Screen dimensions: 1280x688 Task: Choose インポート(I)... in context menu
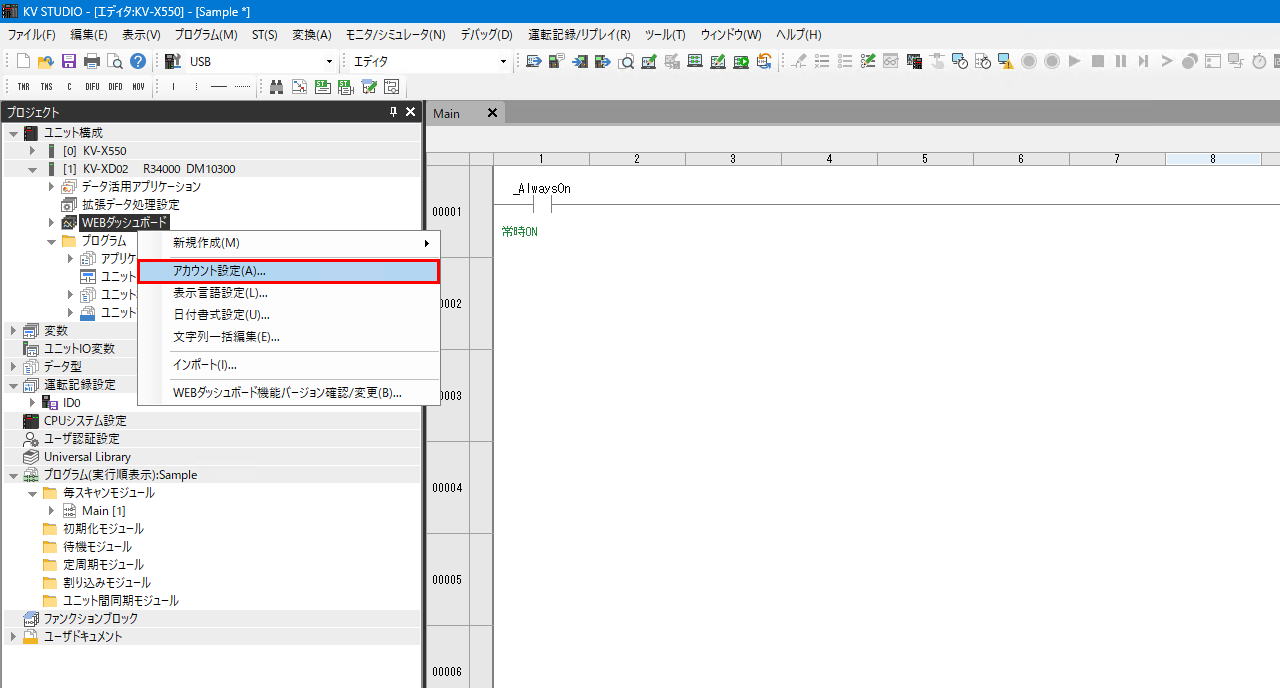point(288,365)
